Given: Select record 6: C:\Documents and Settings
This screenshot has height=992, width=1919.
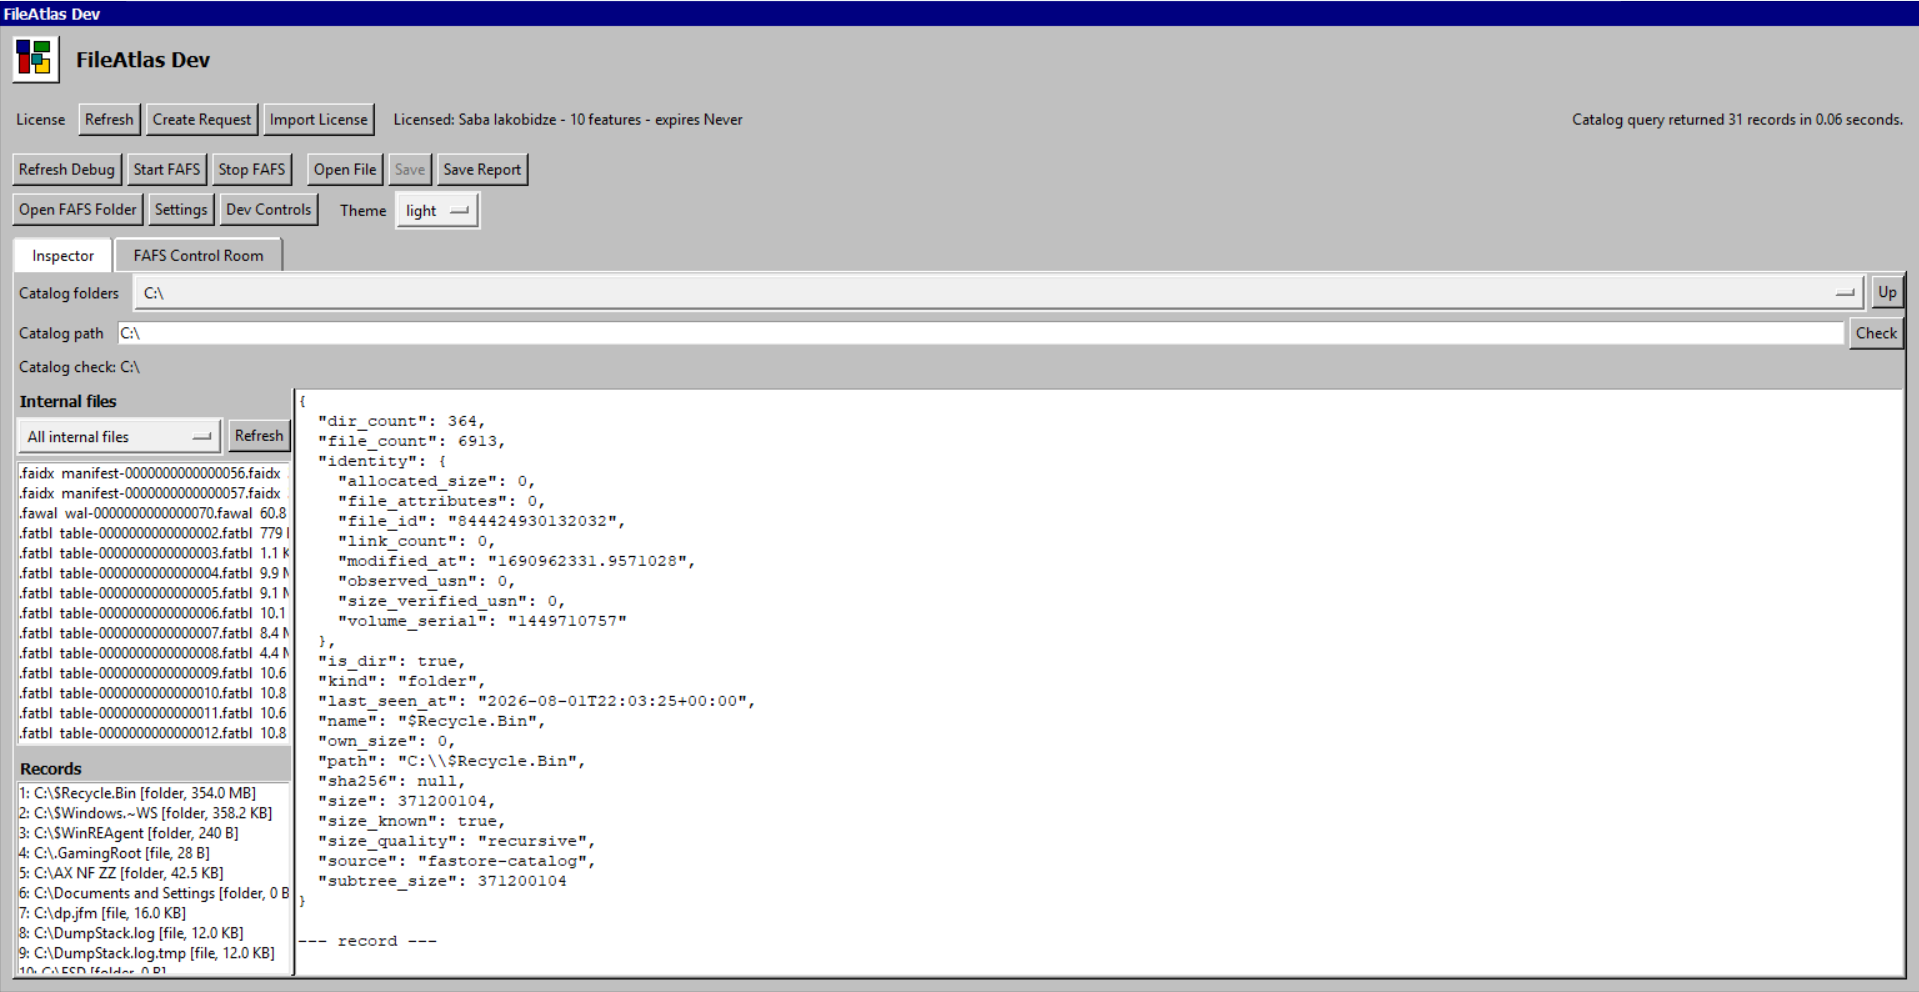Looking at the screenshot, I should (154, 893).
